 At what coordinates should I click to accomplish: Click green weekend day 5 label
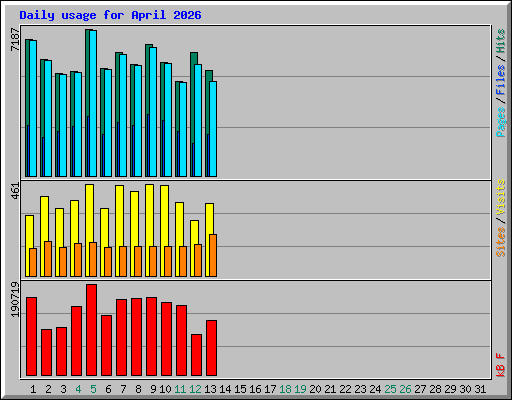click(93, 389)
